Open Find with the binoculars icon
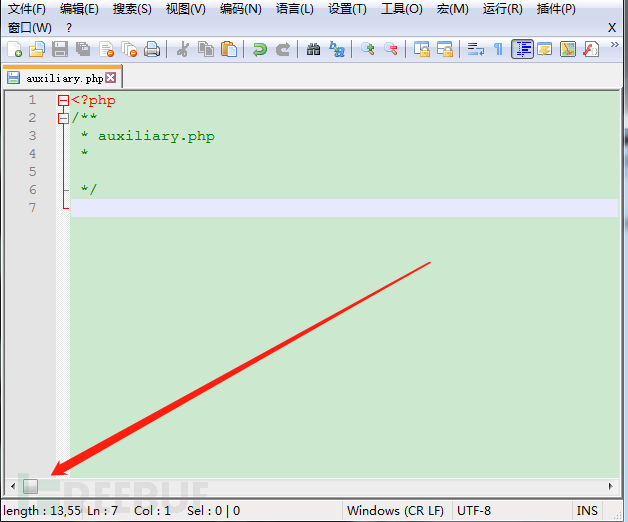The height and width of the screenshot is (522, 628). point(313,50)
